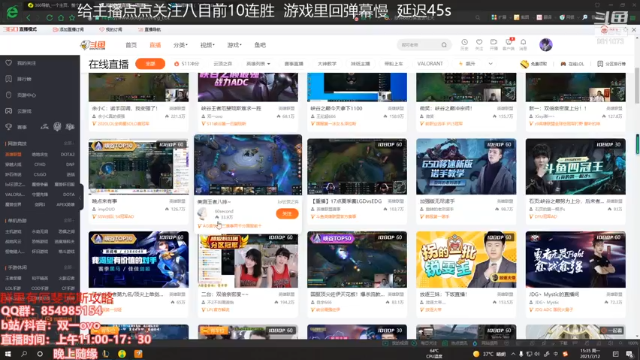Expand the 分类 category dropdown

(180, 45)
